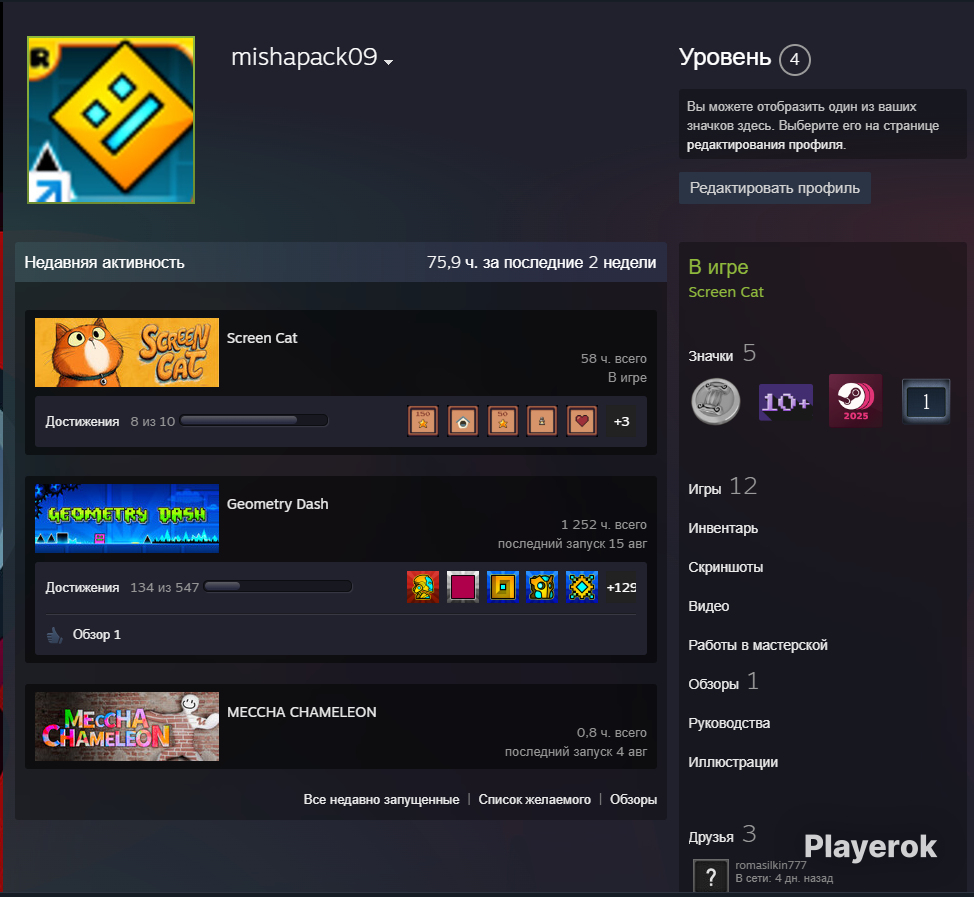Open the 'Скриншоты' section

tap(726, 567)
